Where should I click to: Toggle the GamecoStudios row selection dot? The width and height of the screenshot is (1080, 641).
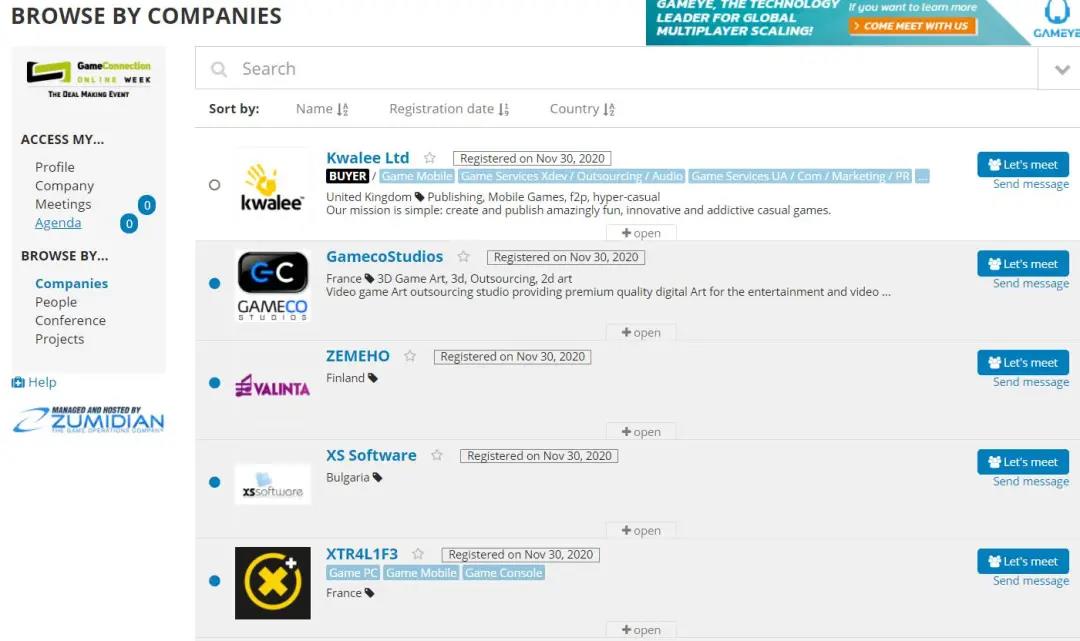(x=215, y=283)
